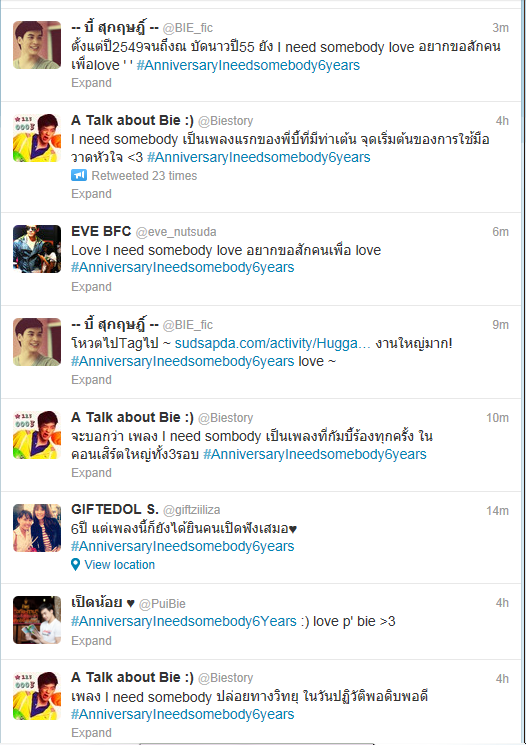Screen dimensions: 526x745
Task: Click the @giftziiliza handle
Action: point(191,510)
